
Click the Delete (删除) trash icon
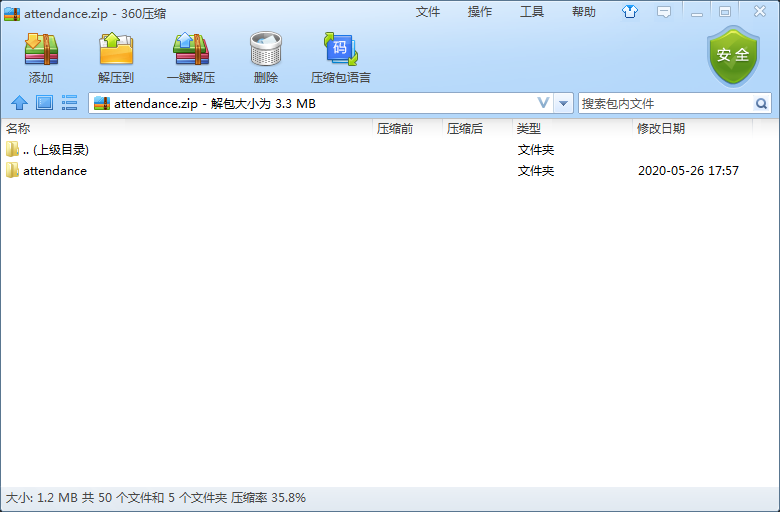pyautogui.click(x=266, y=49)
